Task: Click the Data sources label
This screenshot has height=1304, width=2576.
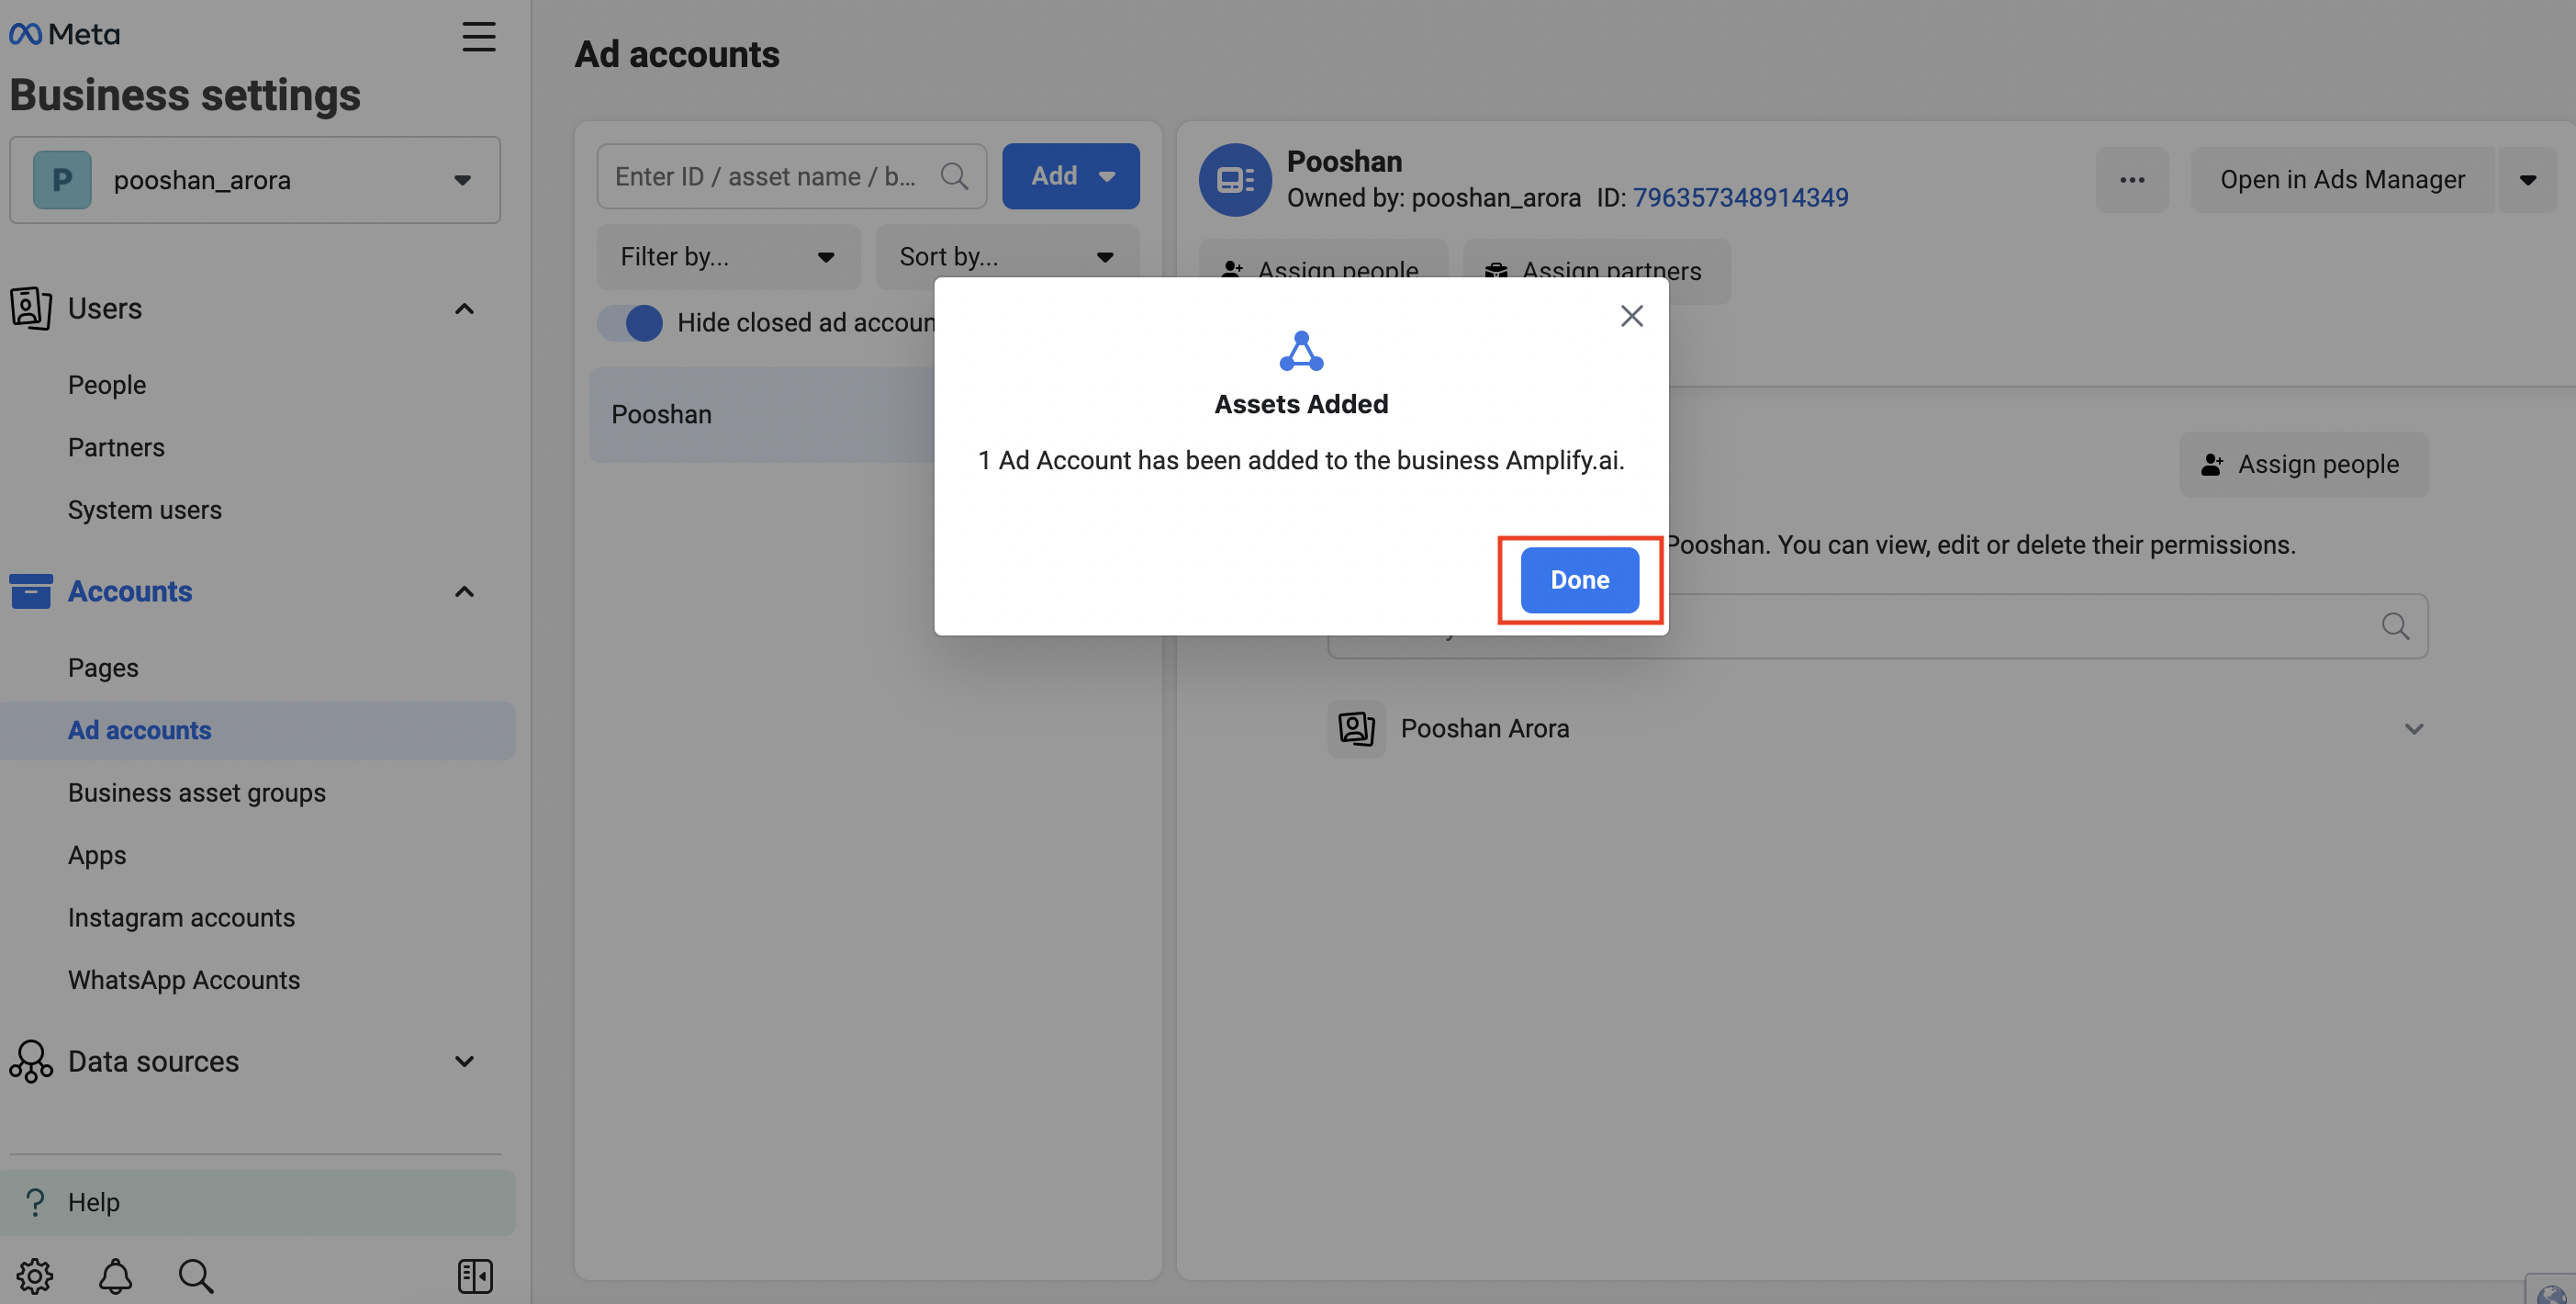Action: point(153,1061)
